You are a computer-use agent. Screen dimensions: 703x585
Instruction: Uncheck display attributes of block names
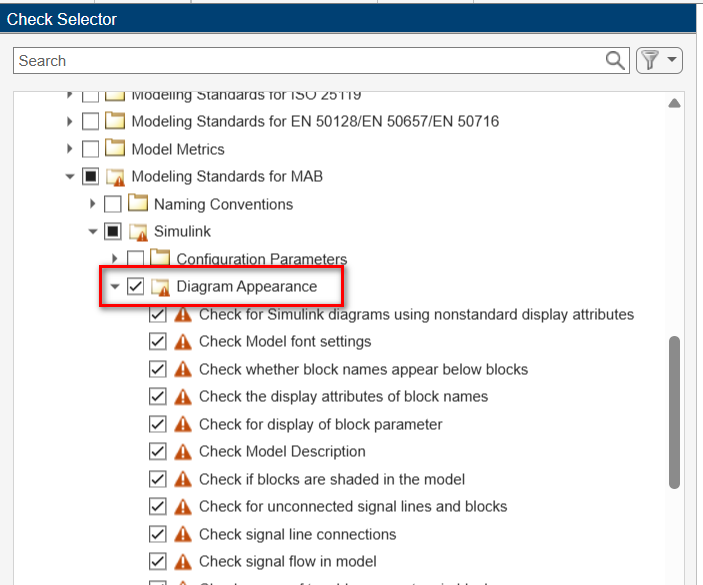157,396
